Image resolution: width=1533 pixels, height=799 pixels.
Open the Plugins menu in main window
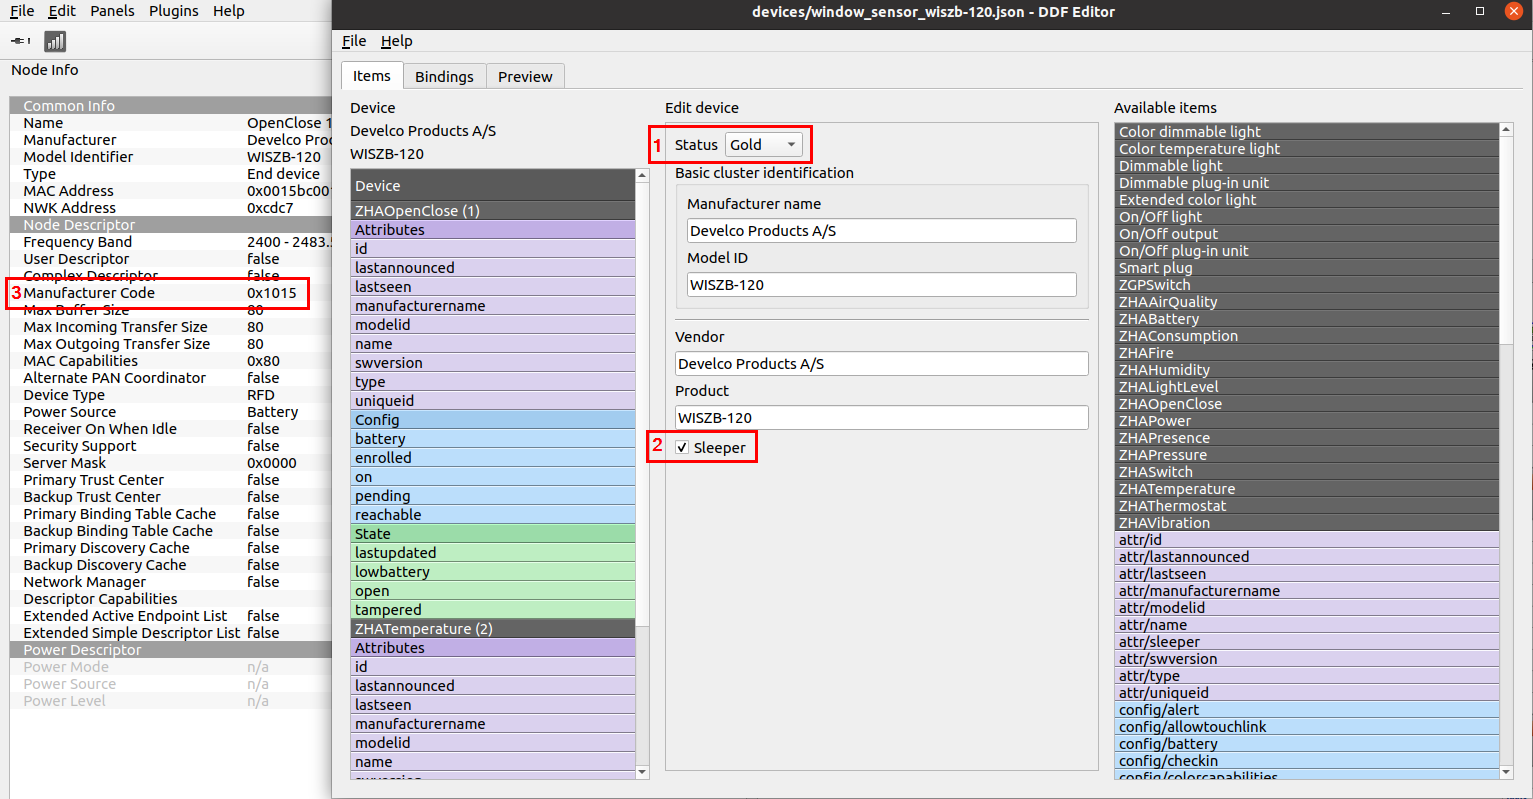coord(174,11)
